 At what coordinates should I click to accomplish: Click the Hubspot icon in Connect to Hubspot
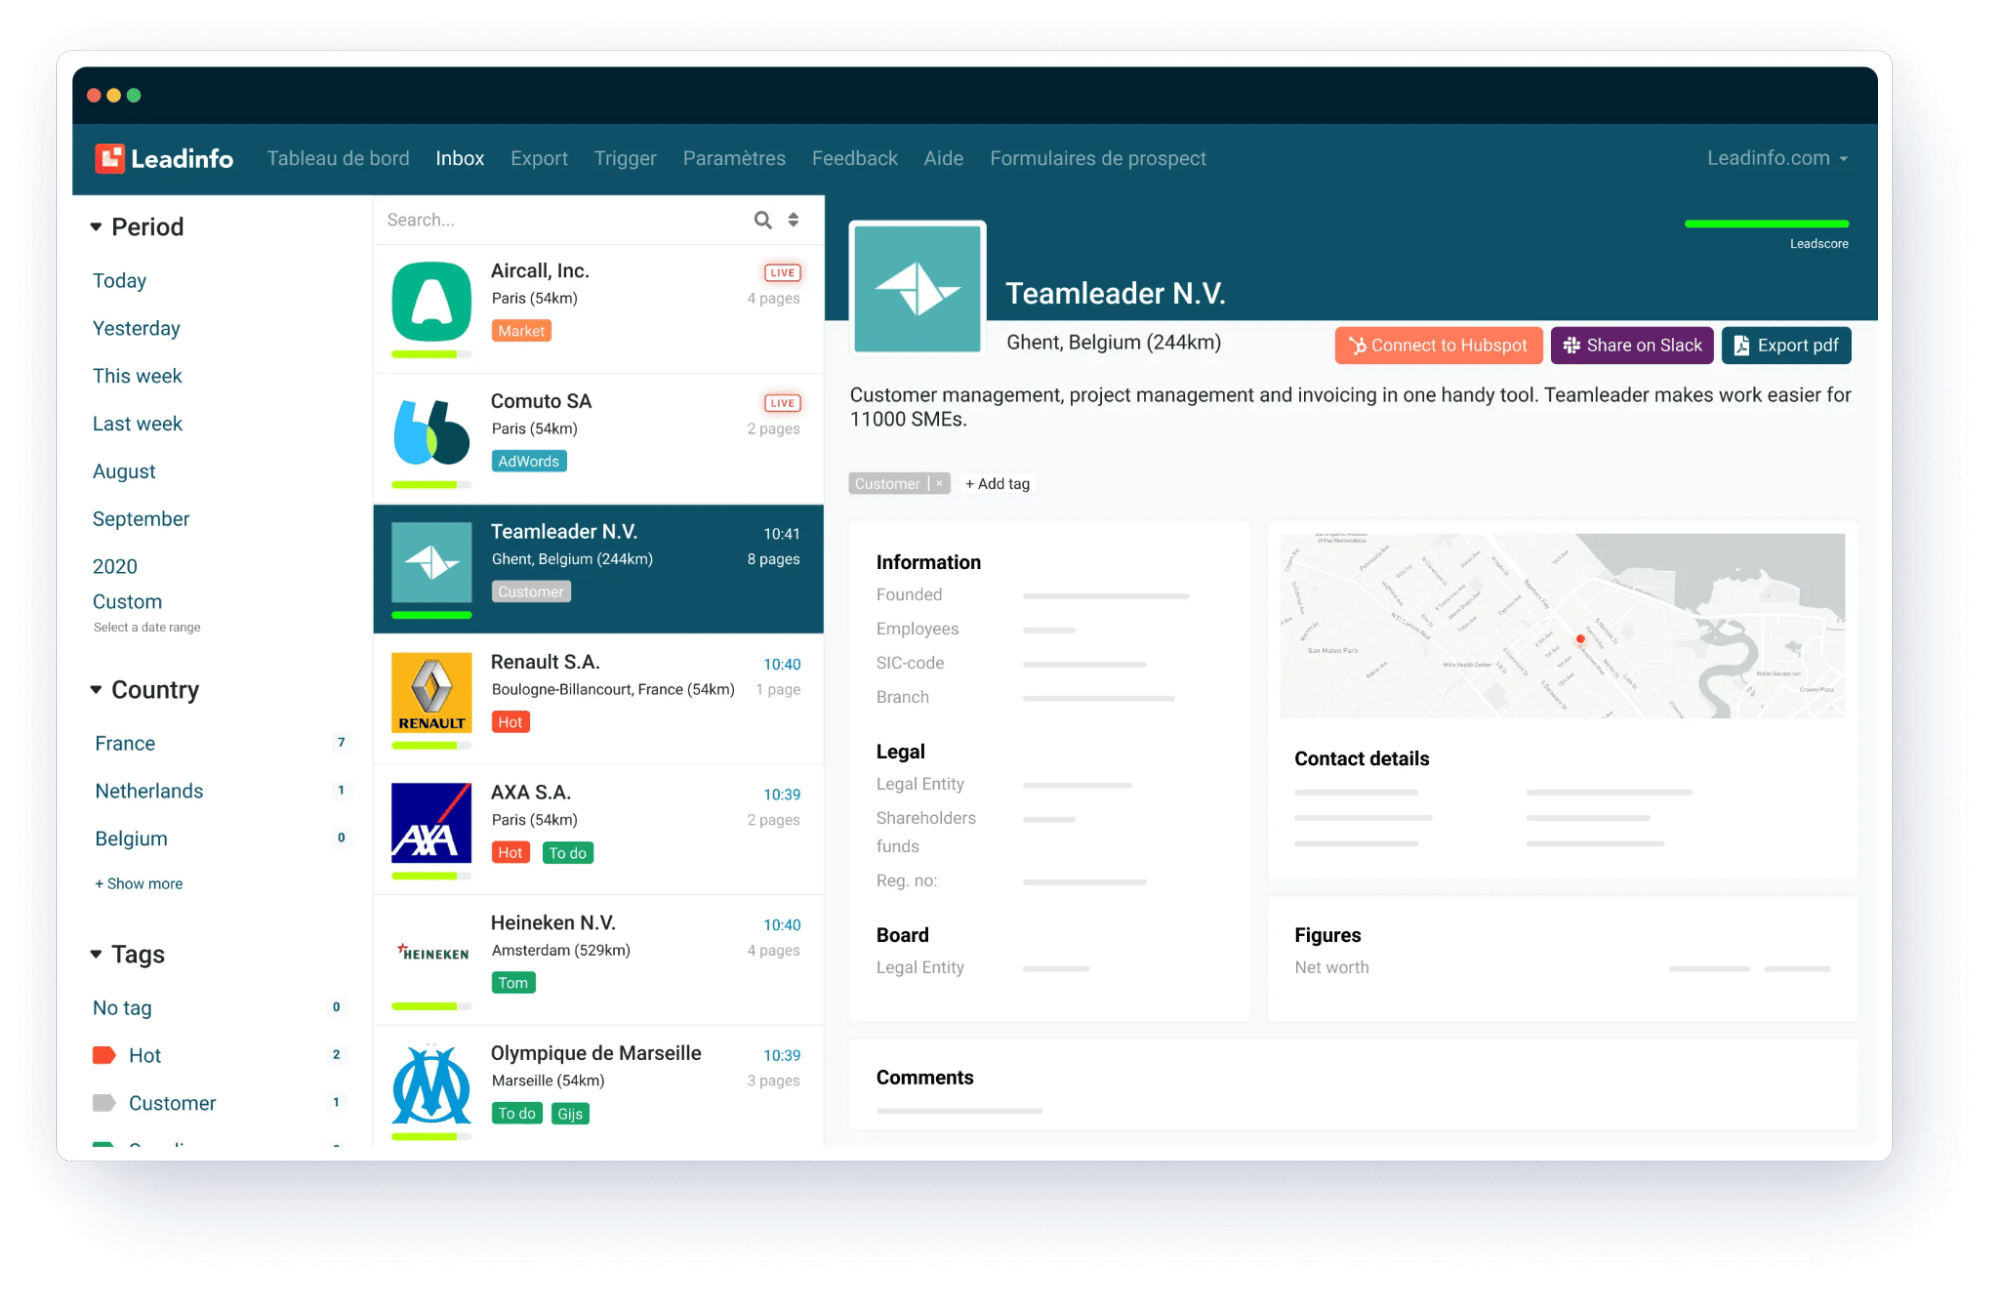(x=1358, y=345)
